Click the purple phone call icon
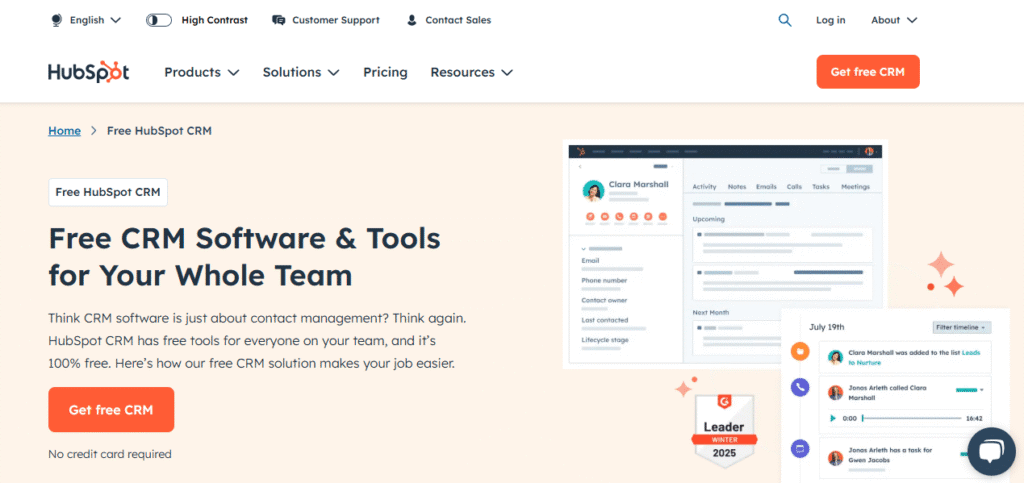Screen dimensions: 1024x483 (800, 387)
